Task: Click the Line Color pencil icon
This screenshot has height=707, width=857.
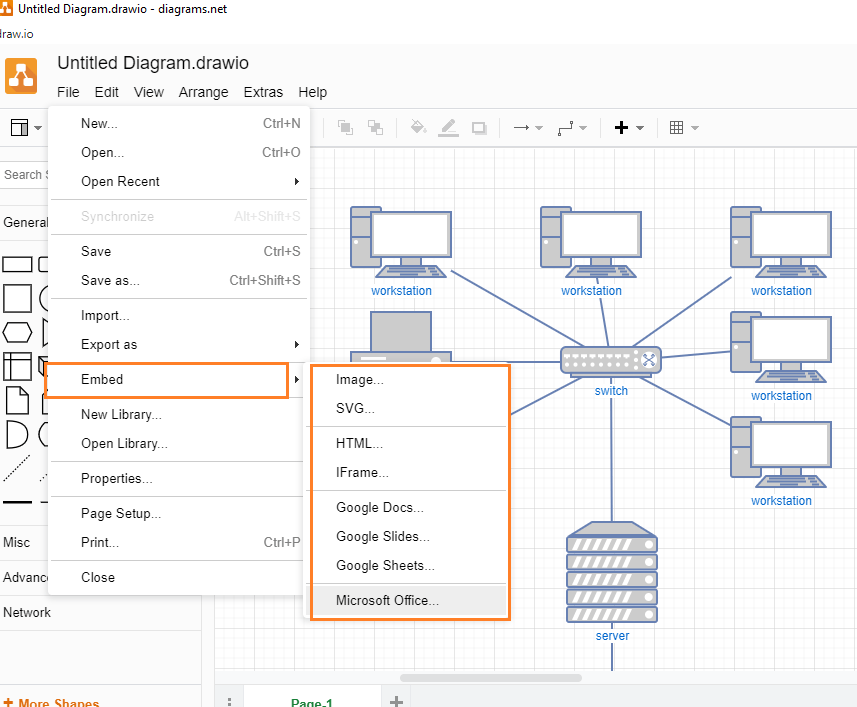Action: tap(448, 128)
